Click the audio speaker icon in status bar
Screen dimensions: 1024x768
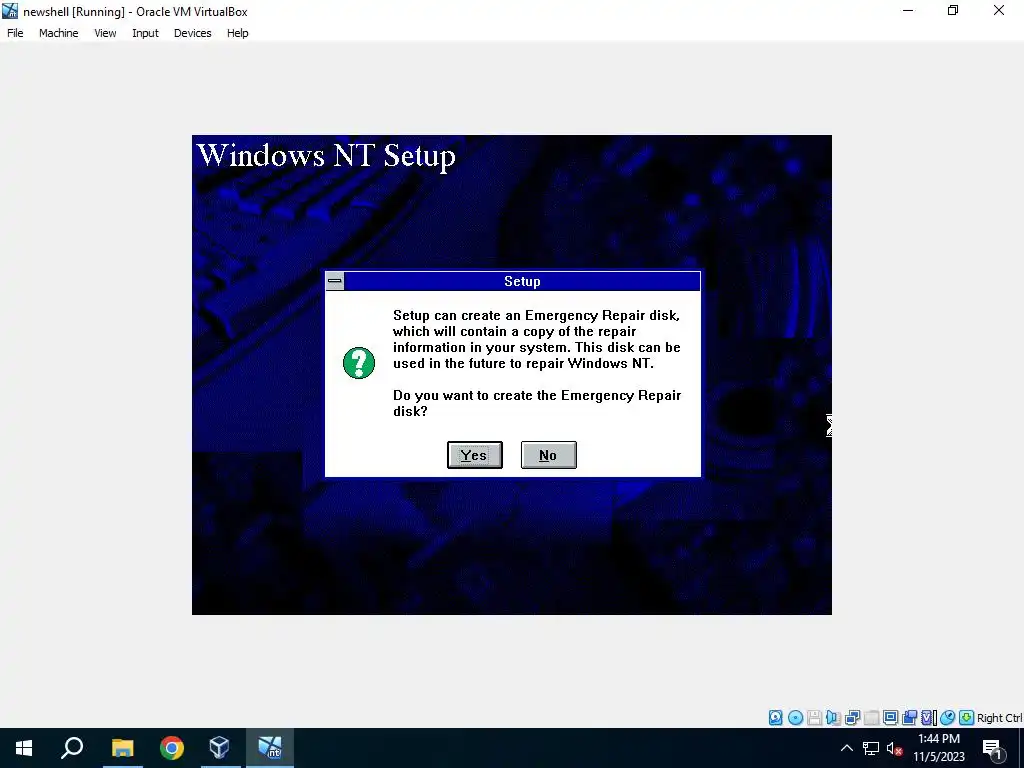pyautogui.click(x=833, y=718)
